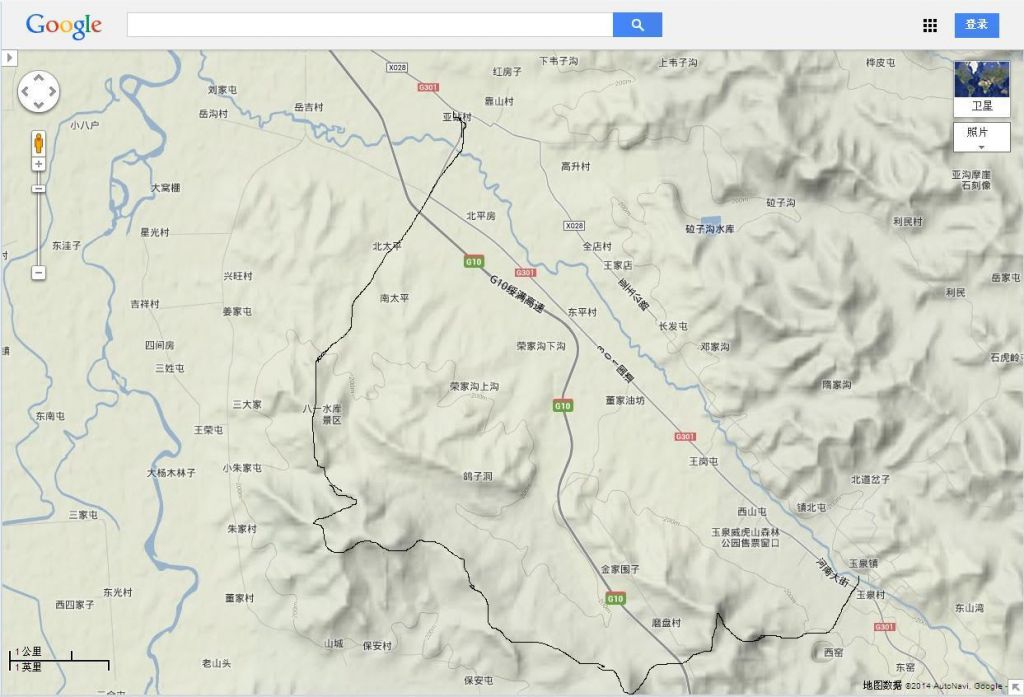Click the 北平房 label
The image size is (1024, 697).
[481, 216]
